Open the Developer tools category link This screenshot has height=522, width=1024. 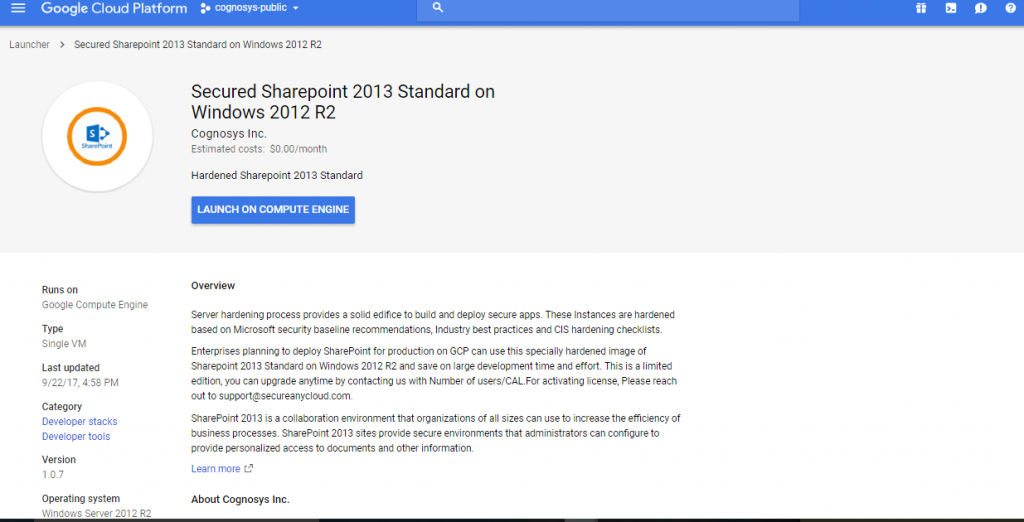point(76,436)
